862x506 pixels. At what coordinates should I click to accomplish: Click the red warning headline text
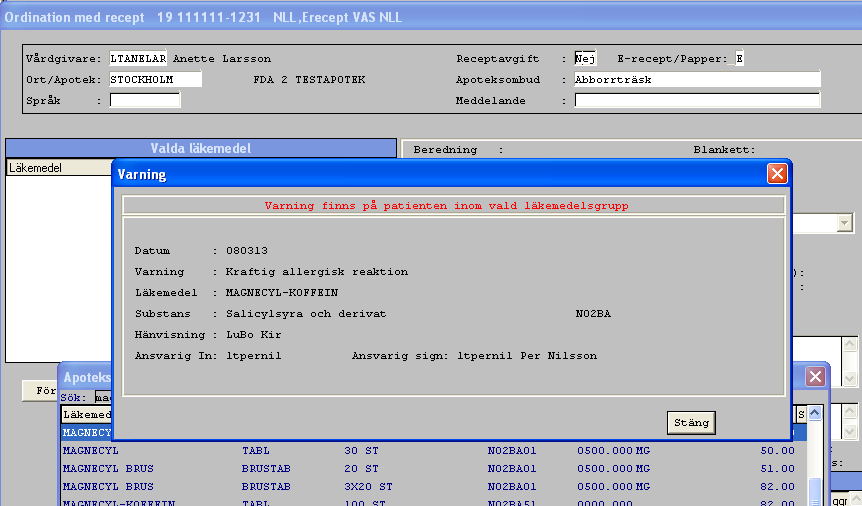(446, 206)
